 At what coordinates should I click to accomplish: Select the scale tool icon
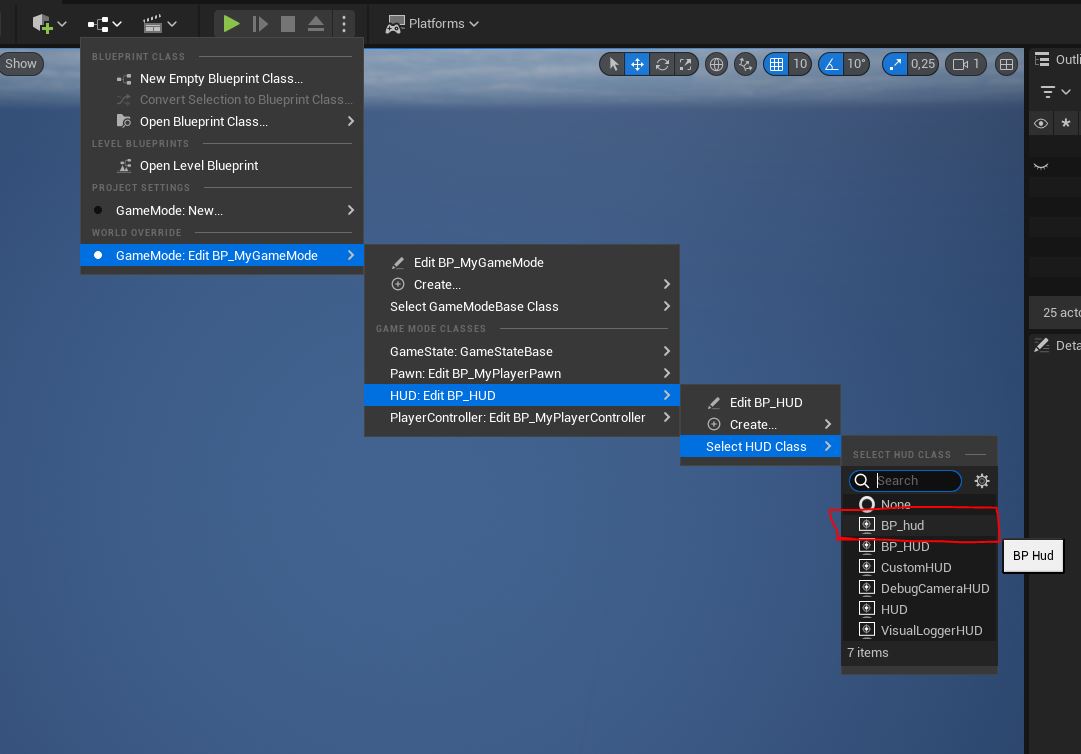[686, 64]
